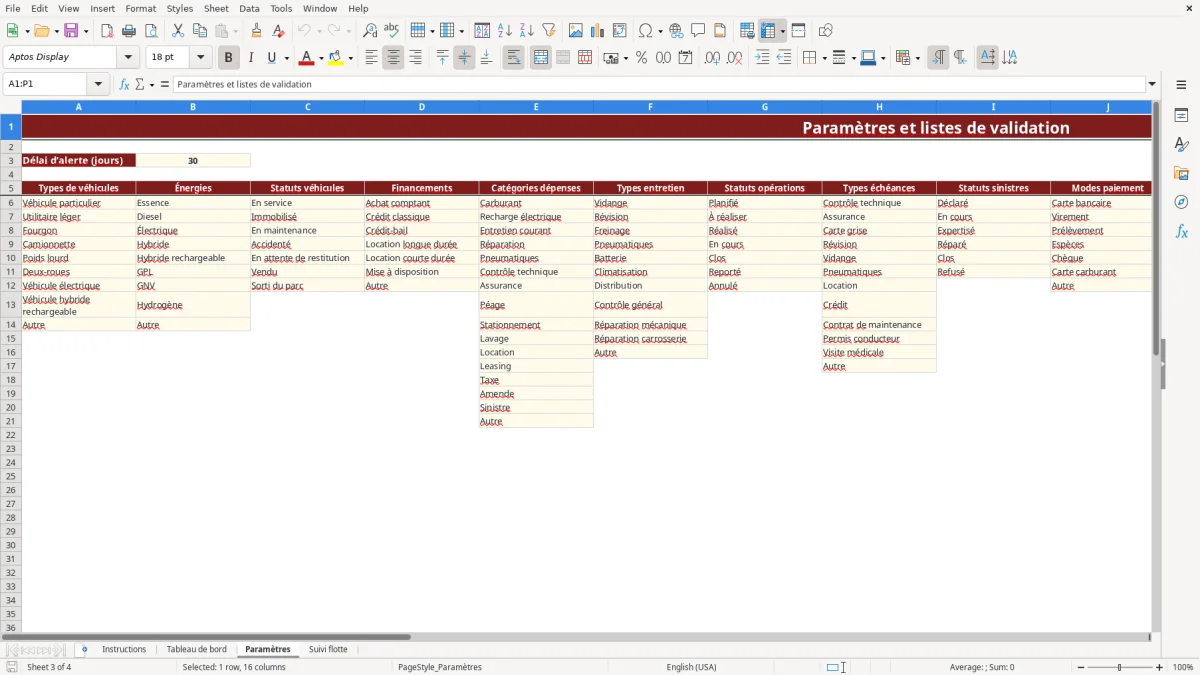Expand the formula bar
Image resolution: width=1200 pixels, height=675 pixels.
1152,84
